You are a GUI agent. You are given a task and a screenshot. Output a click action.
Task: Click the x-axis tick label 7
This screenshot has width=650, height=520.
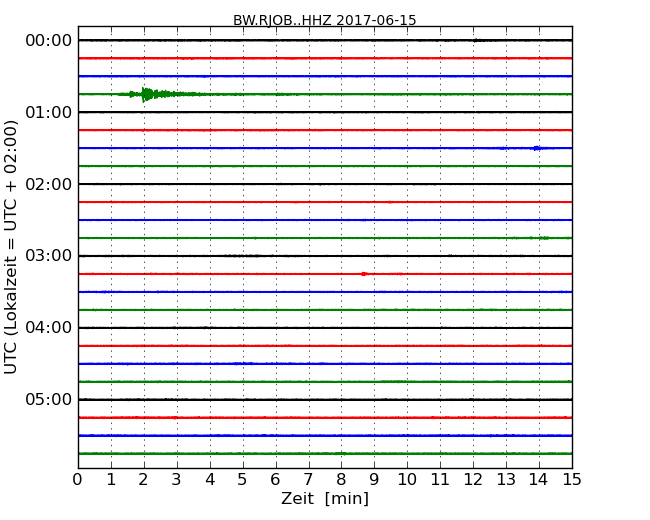tap(308, 480)
